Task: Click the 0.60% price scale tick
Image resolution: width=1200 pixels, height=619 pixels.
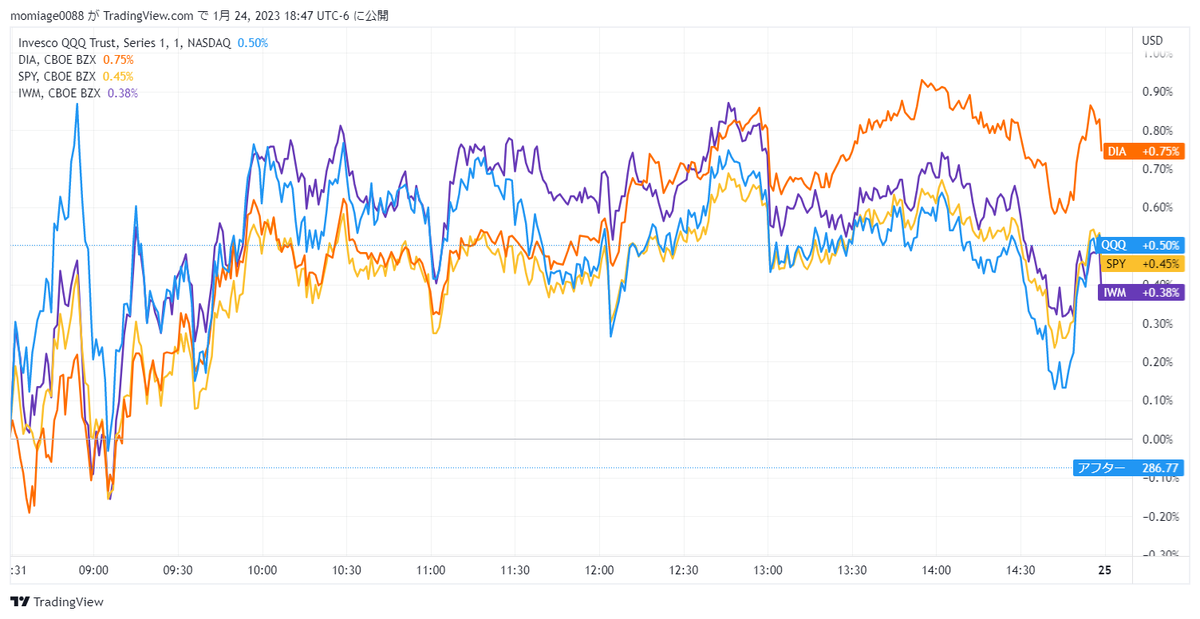Action: [1158, 207]
